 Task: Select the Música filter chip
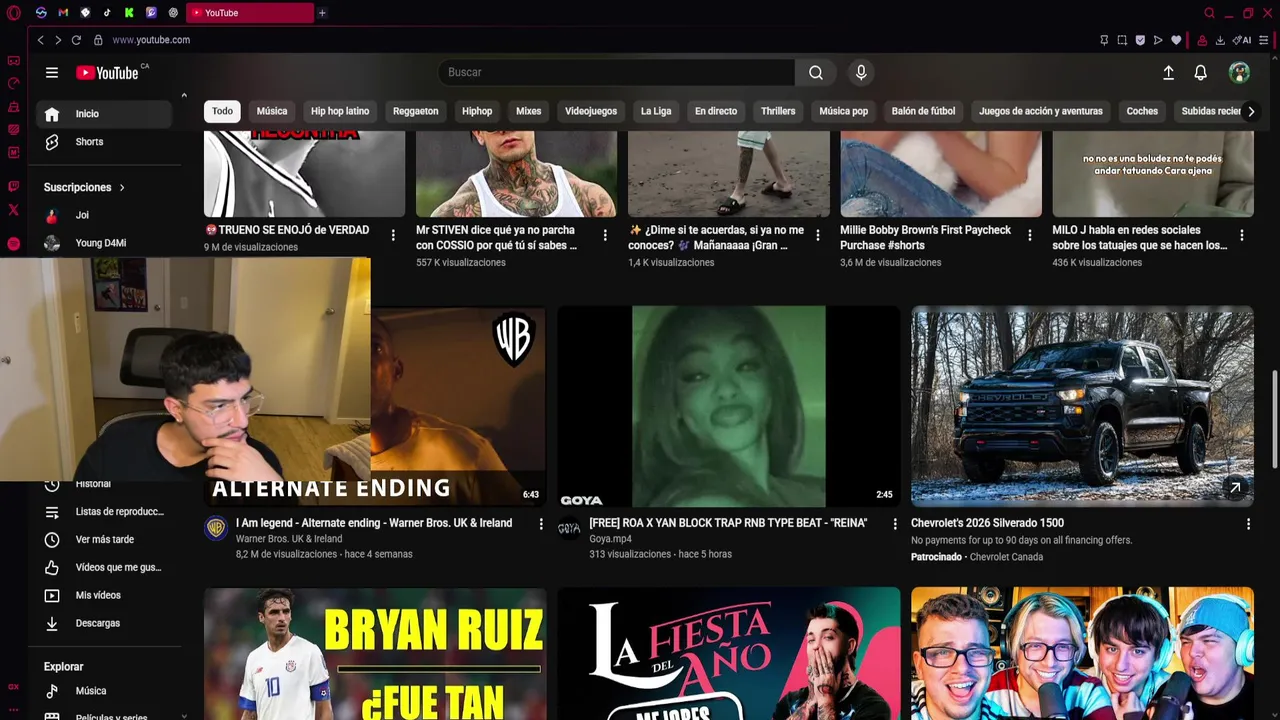tap(272, 111)
